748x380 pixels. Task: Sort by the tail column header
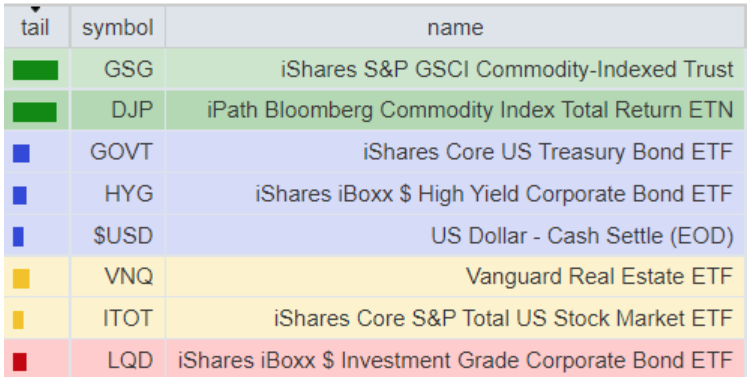35,28
